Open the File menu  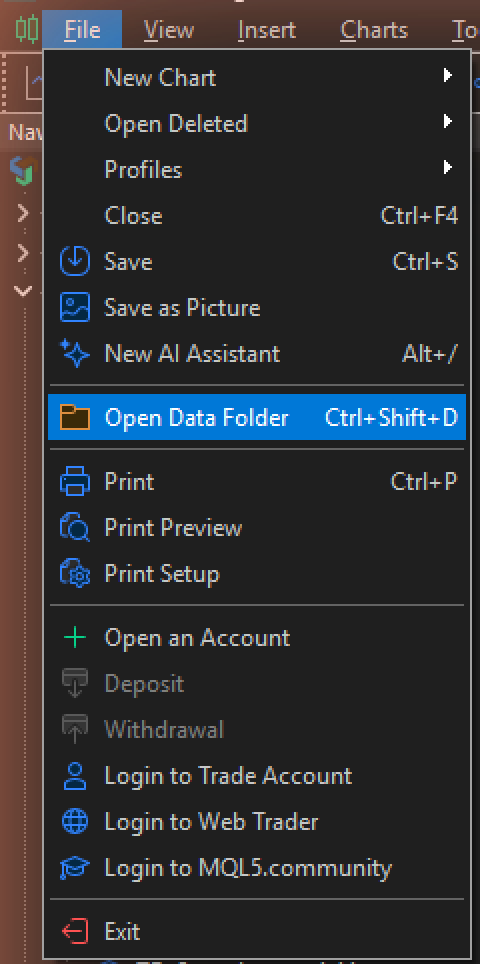82,30
